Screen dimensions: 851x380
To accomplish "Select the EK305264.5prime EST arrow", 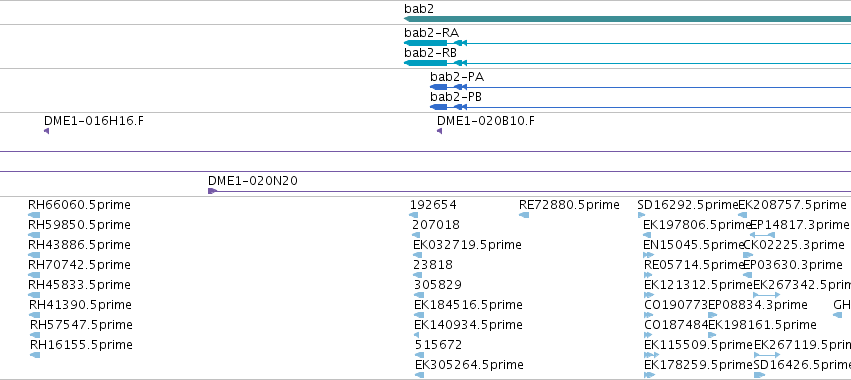I will pos(419,375).
